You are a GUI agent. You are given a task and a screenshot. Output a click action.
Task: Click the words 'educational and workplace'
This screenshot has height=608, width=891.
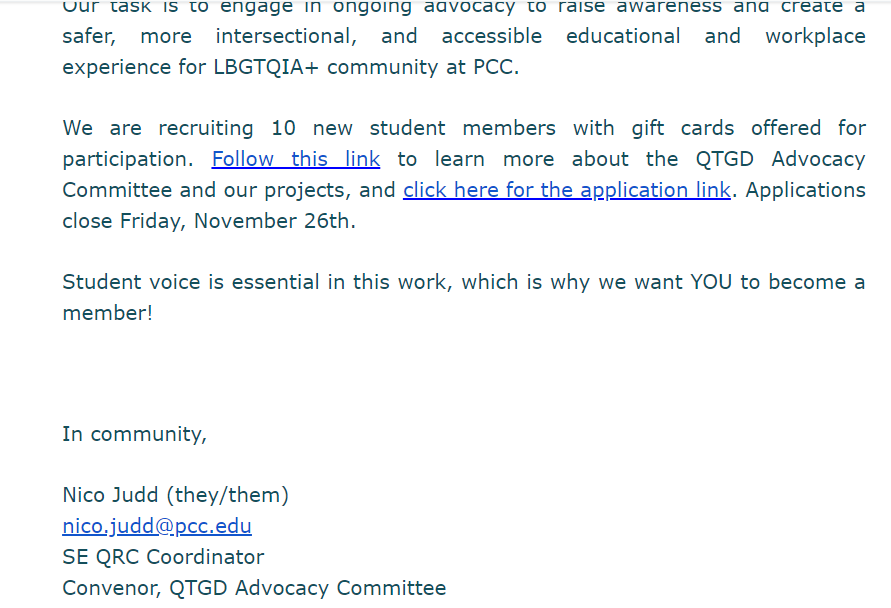point(715,36)
